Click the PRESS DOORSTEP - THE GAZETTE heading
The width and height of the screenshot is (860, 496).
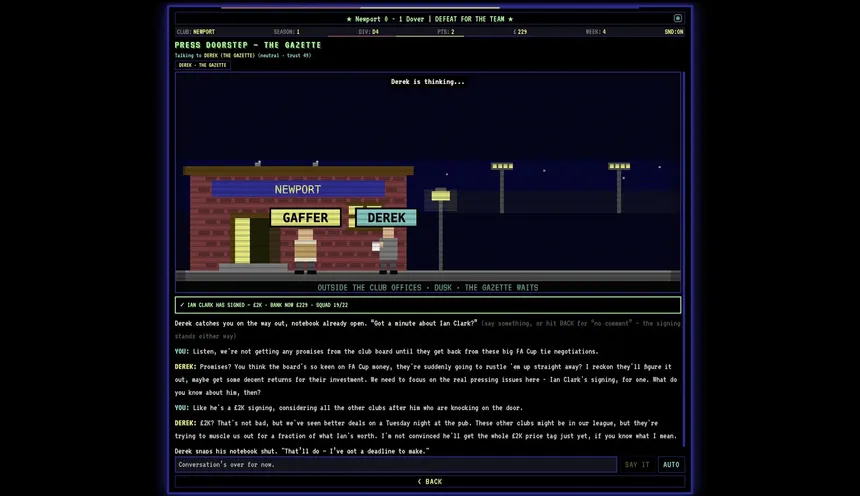[x=248, y=45]
